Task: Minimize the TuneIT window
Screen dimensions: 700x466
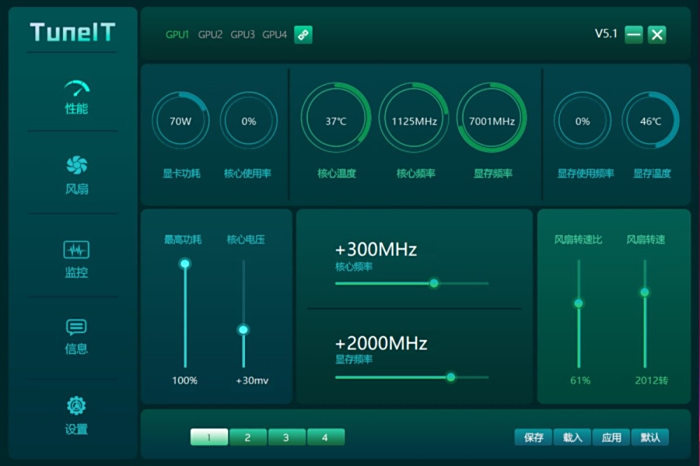Action: tap(633, 34)
